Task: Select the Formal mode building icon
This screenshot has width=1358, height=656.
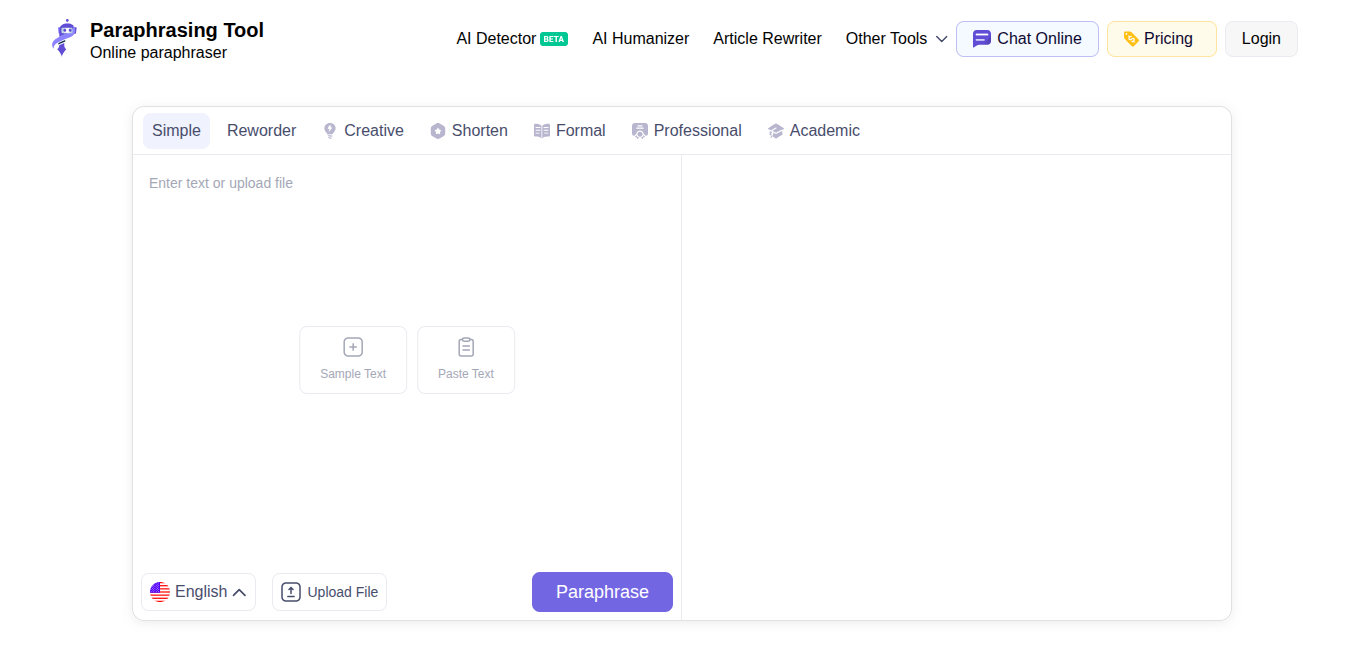Action: [541, 130]
